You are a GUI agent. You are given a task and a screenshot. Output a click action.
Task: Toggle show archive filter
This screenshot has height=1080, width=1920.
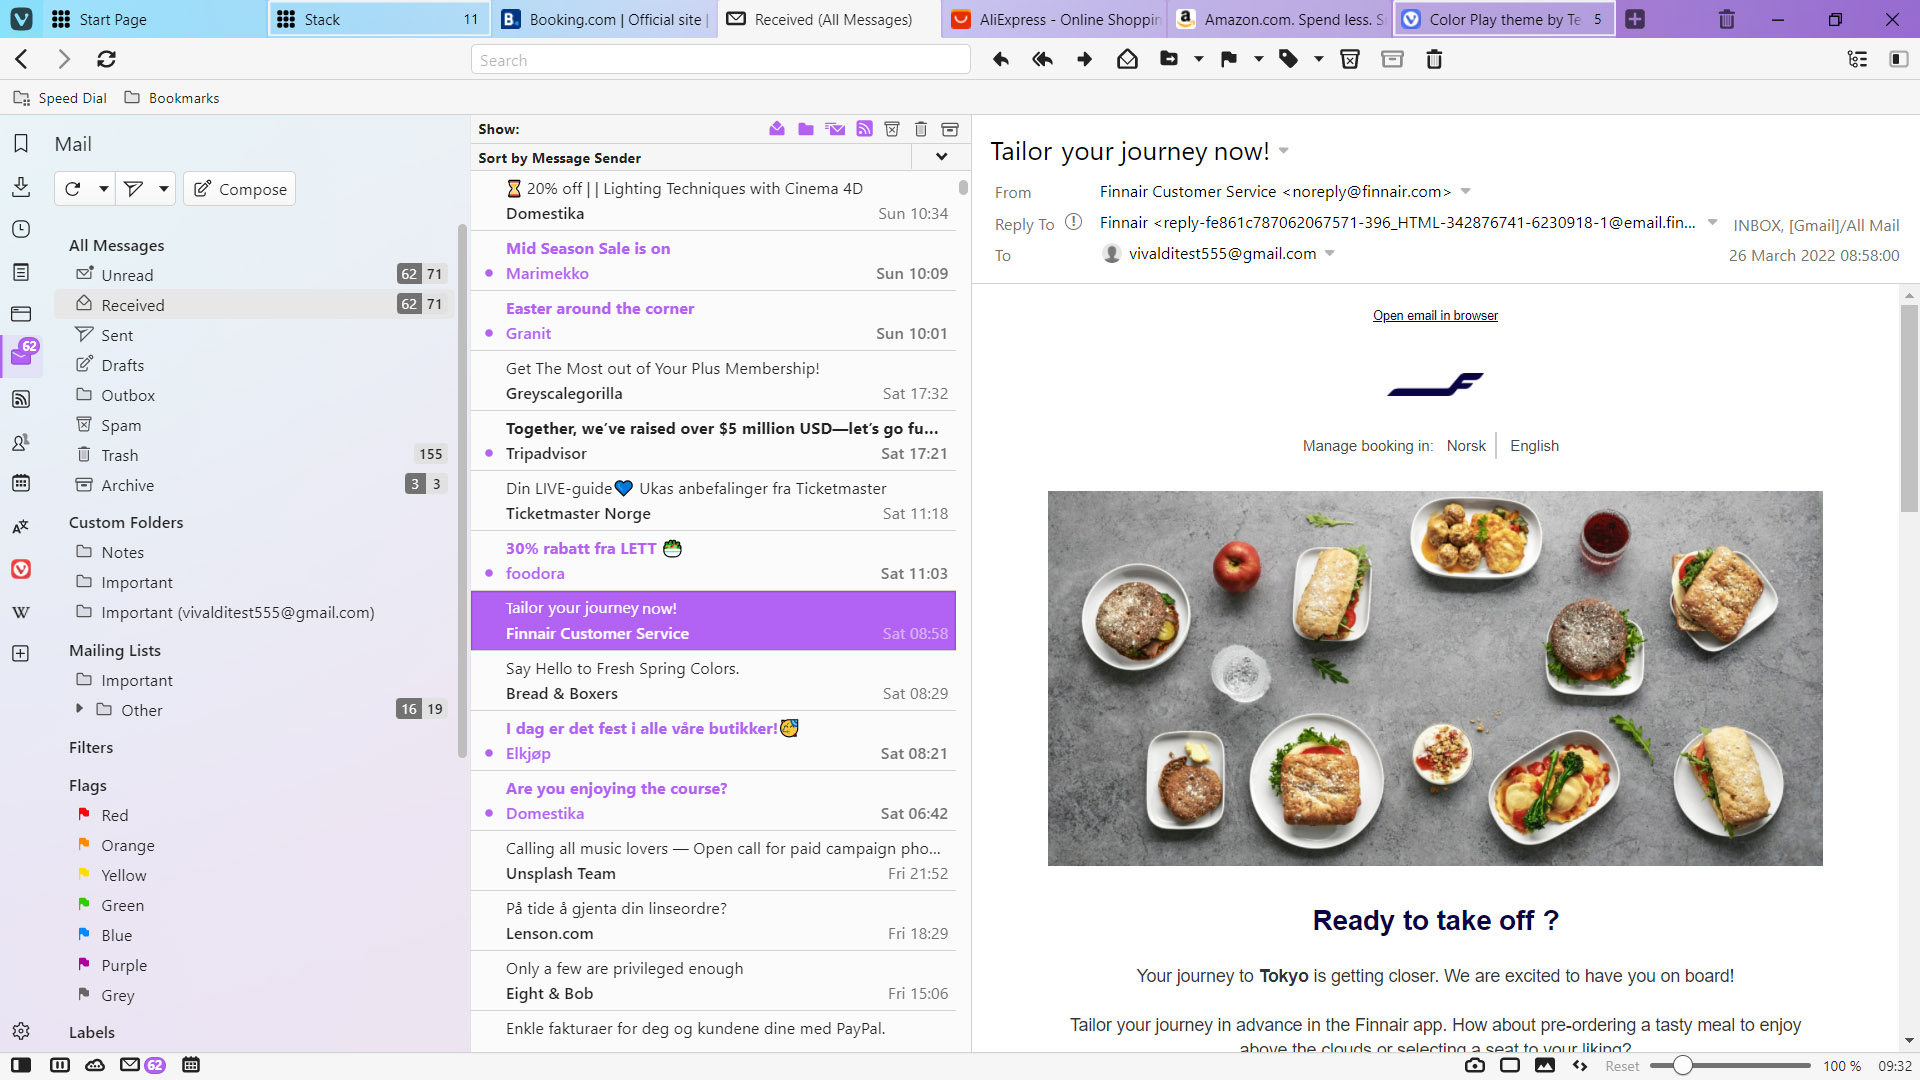pos(950,129)
